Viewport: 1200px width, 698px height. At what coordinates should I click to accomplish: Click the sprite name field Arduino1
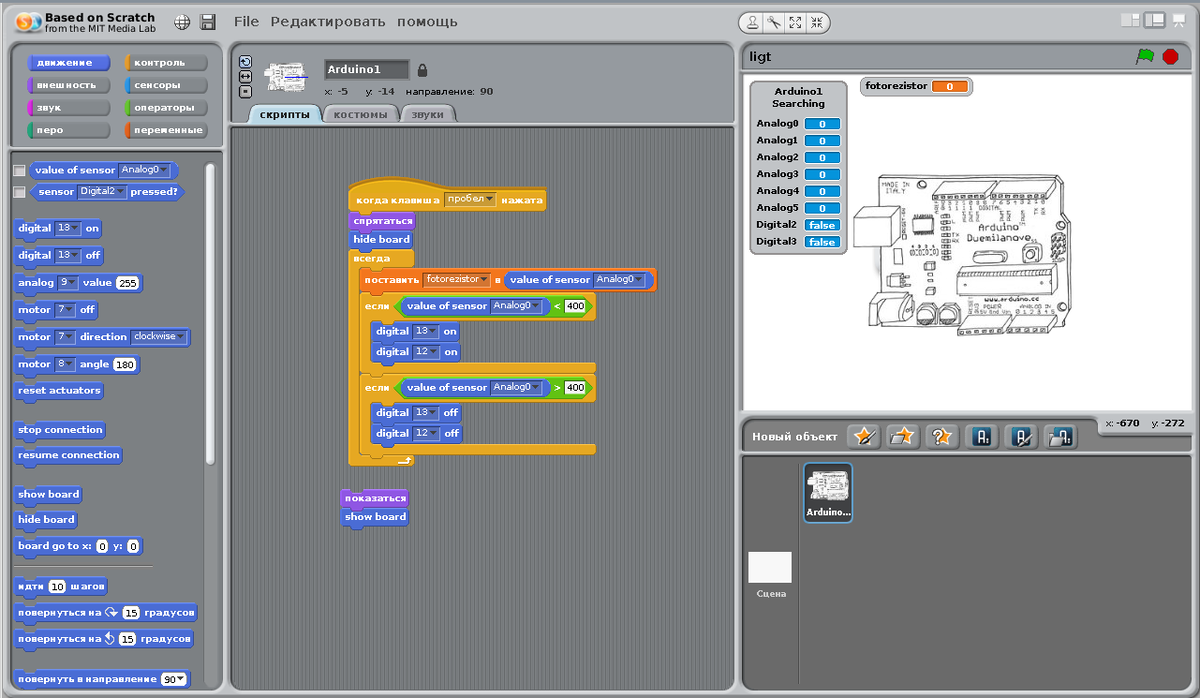coord(367,70)
